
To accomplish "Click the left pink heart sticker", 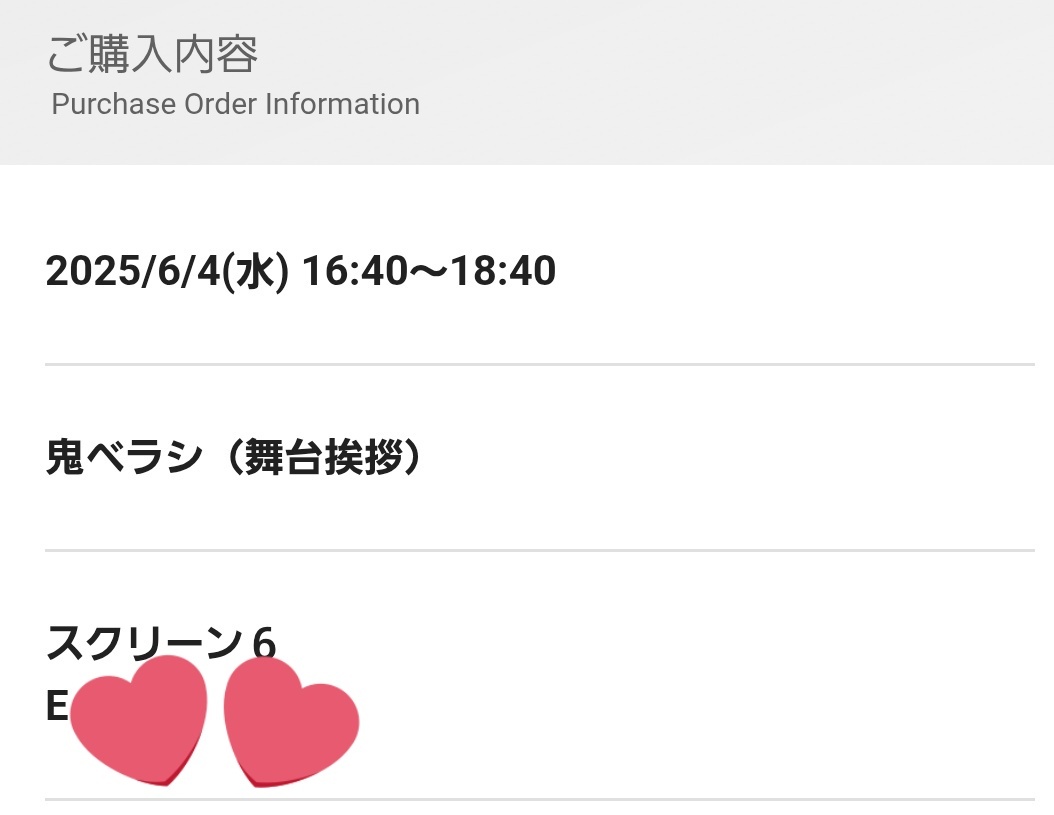I will pos(138,720).
